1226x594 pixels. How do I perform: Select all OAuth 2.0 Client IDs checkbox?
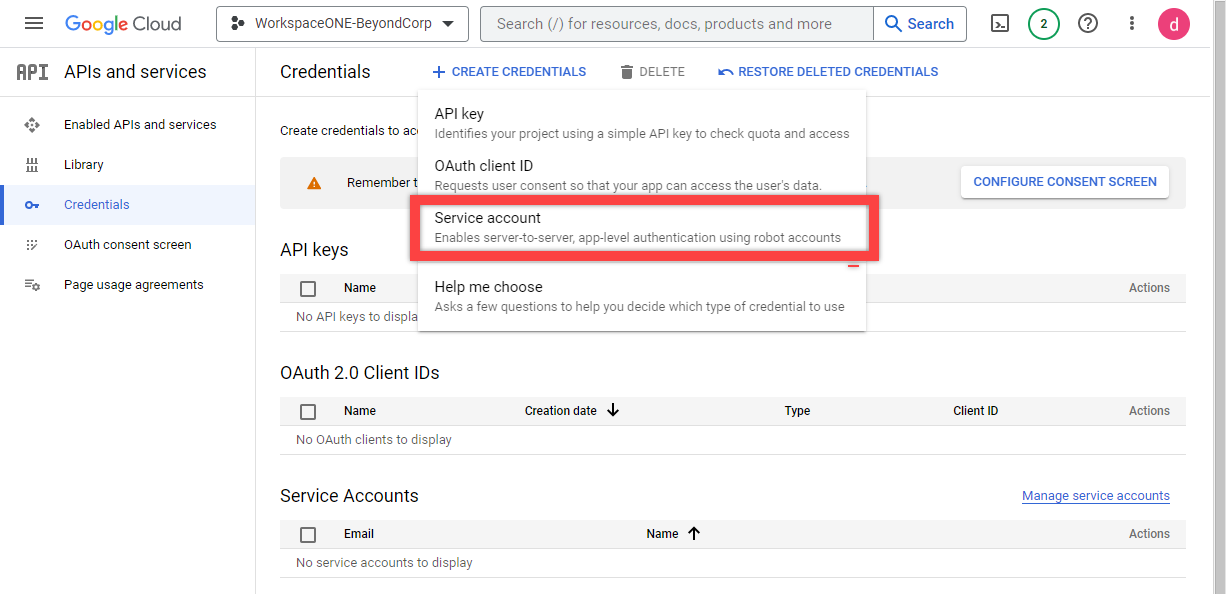(308, 412)
